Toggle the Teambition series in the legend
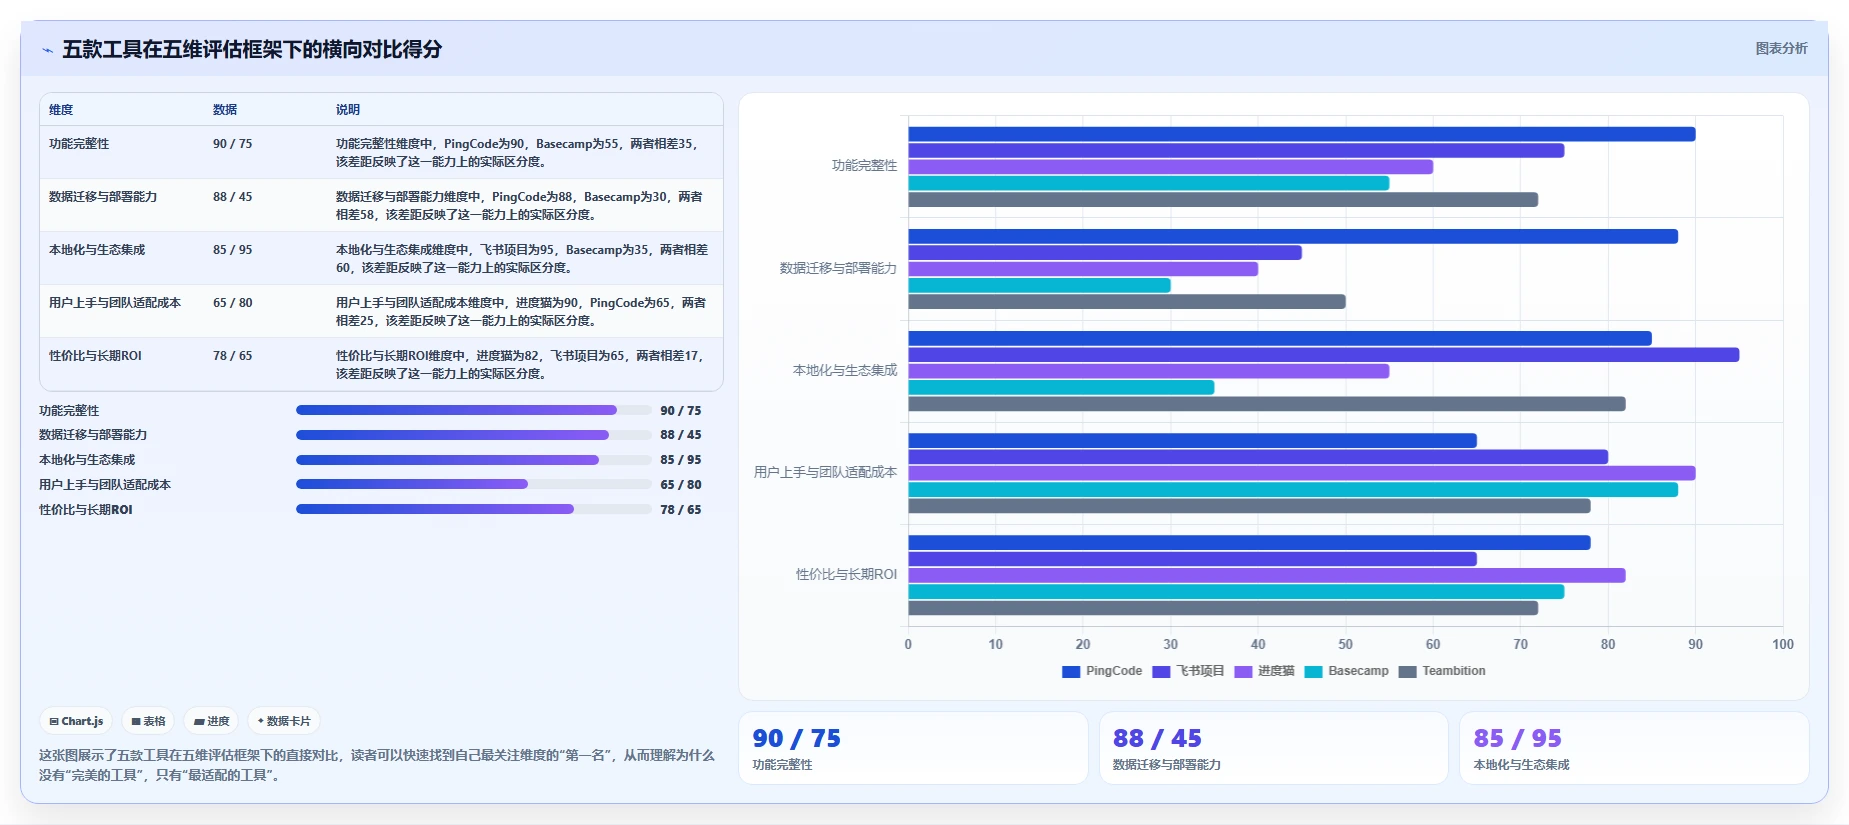1849x825 pixels. pyautogui.click(x=1442, y=671)
